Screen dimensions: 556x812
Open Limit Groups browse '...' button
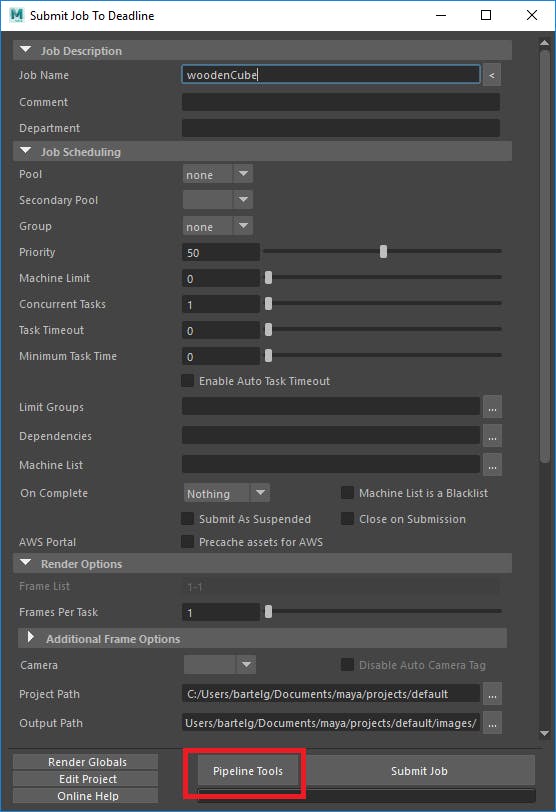(492, 407)
